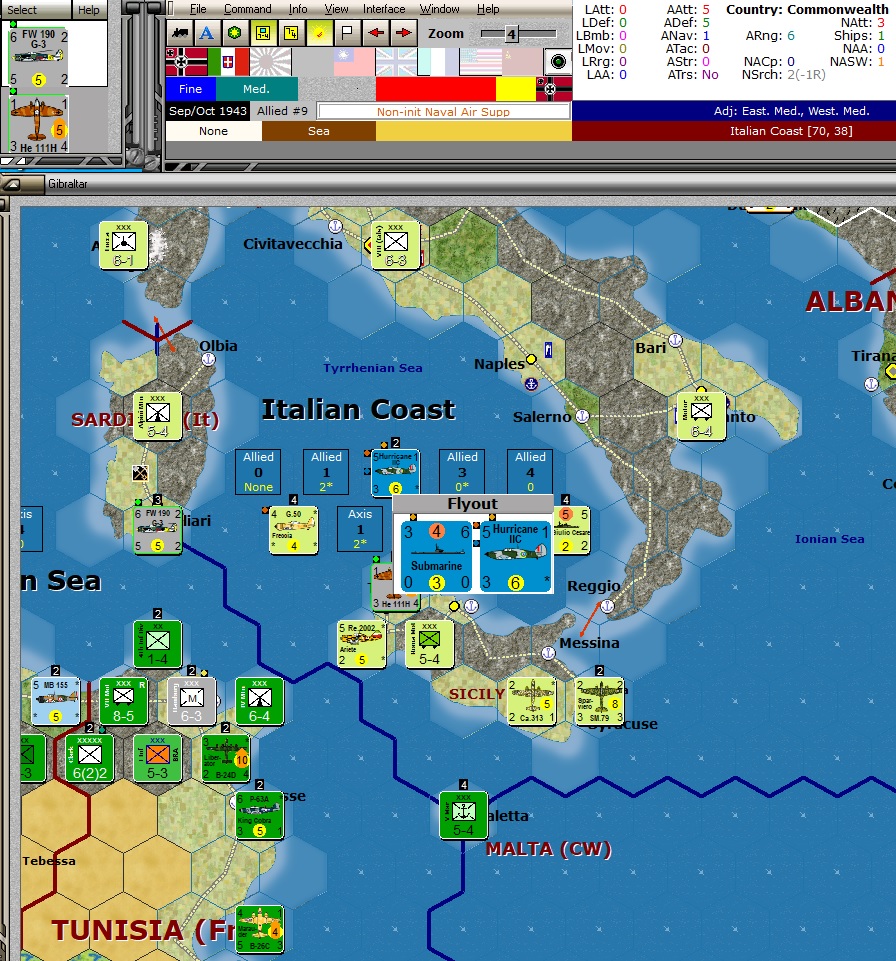This screenshot has width=896, height=961.
Task: Click the flag-planting marker icon
Action: point(345,33)
